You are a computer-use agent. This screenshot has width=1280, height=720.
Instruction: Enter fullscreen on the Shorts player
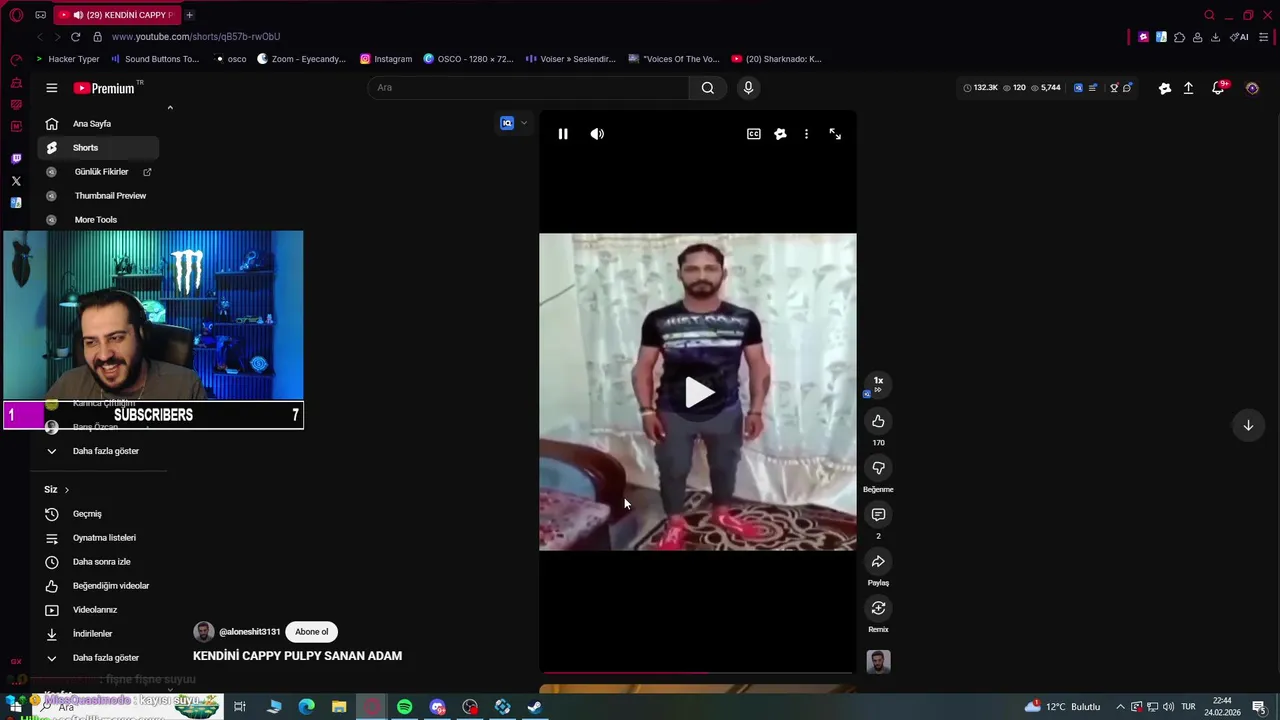click(x=835, y=134)
